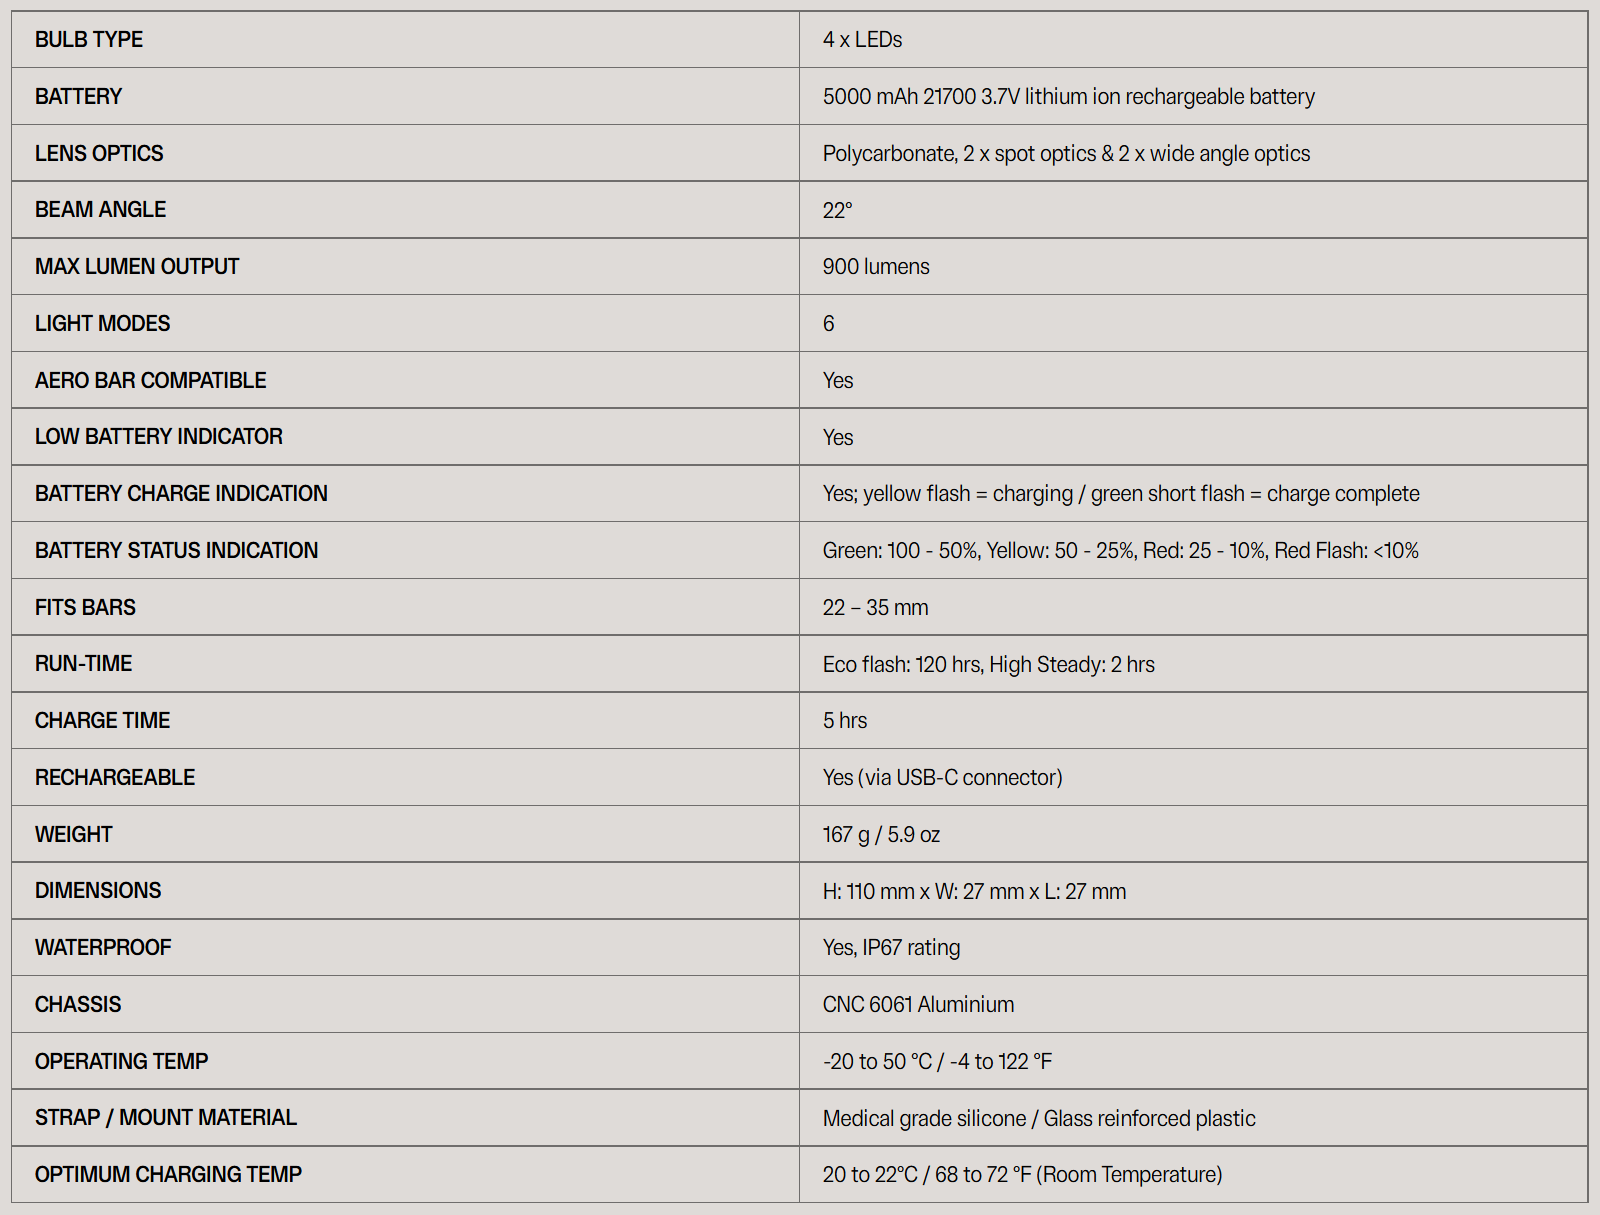This screenshot has width=1600, height=1215.
Task: Select the 900 lumens value
Action: pos(876,267)
